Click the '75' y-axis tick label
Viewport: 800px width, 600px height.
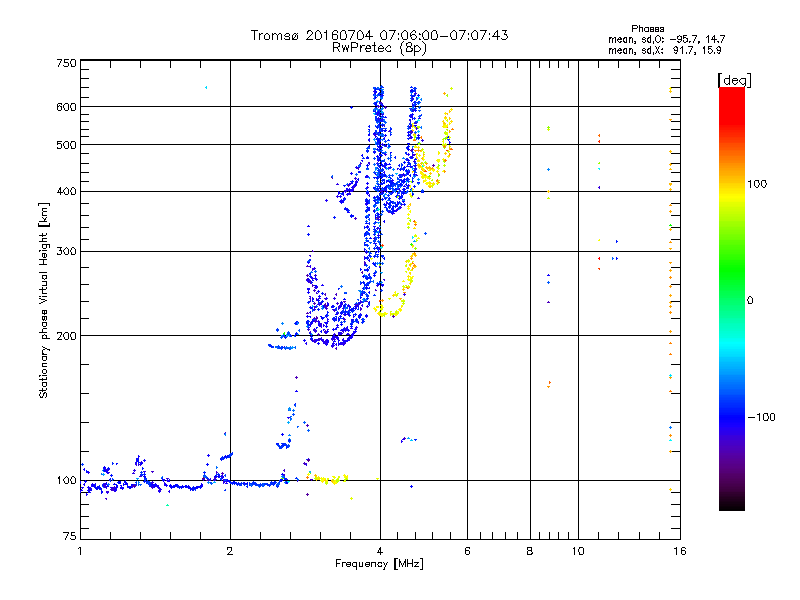point(70,536)
